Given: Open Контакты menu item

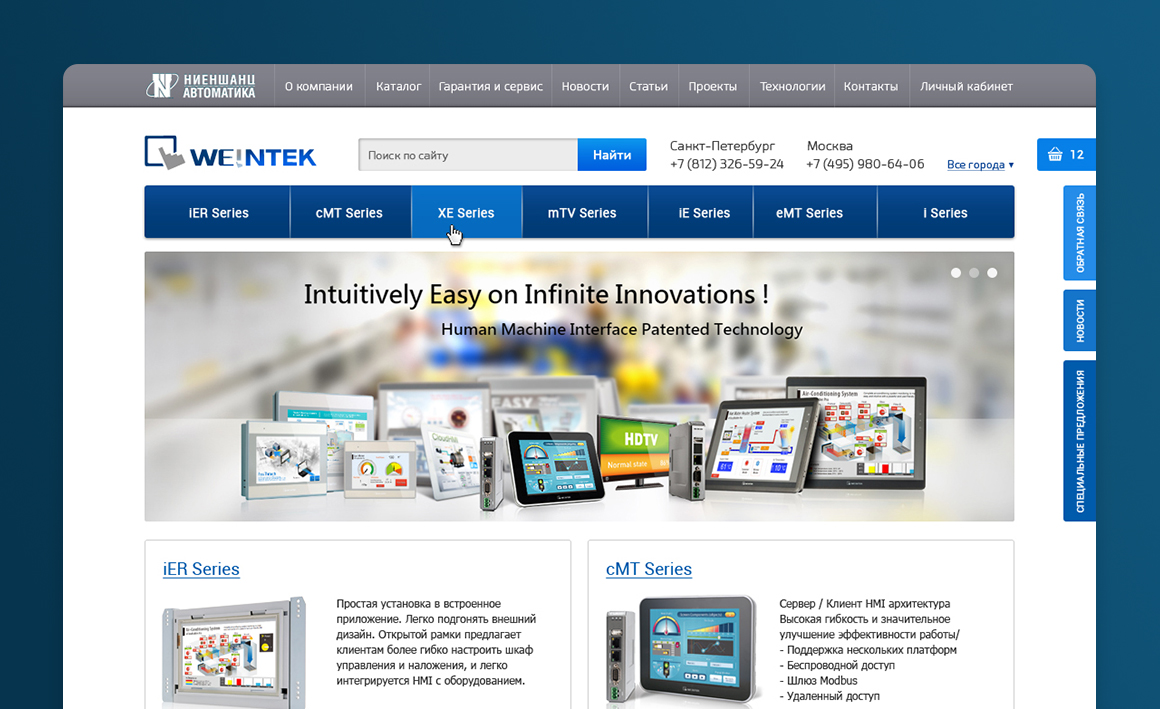Looking at the screenshot, I should [871, 87].
